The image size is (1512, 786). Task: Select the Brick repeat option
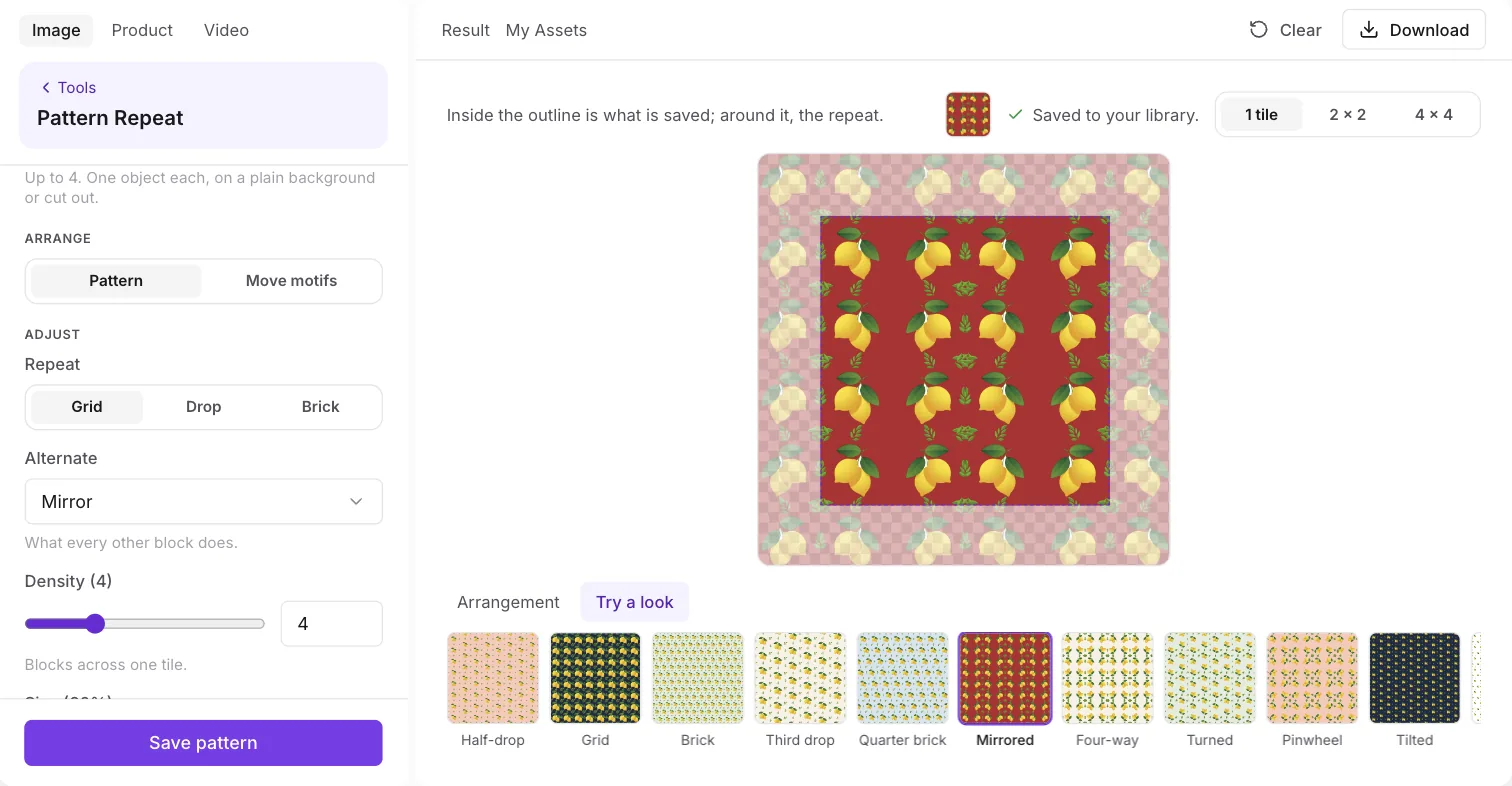320,407
